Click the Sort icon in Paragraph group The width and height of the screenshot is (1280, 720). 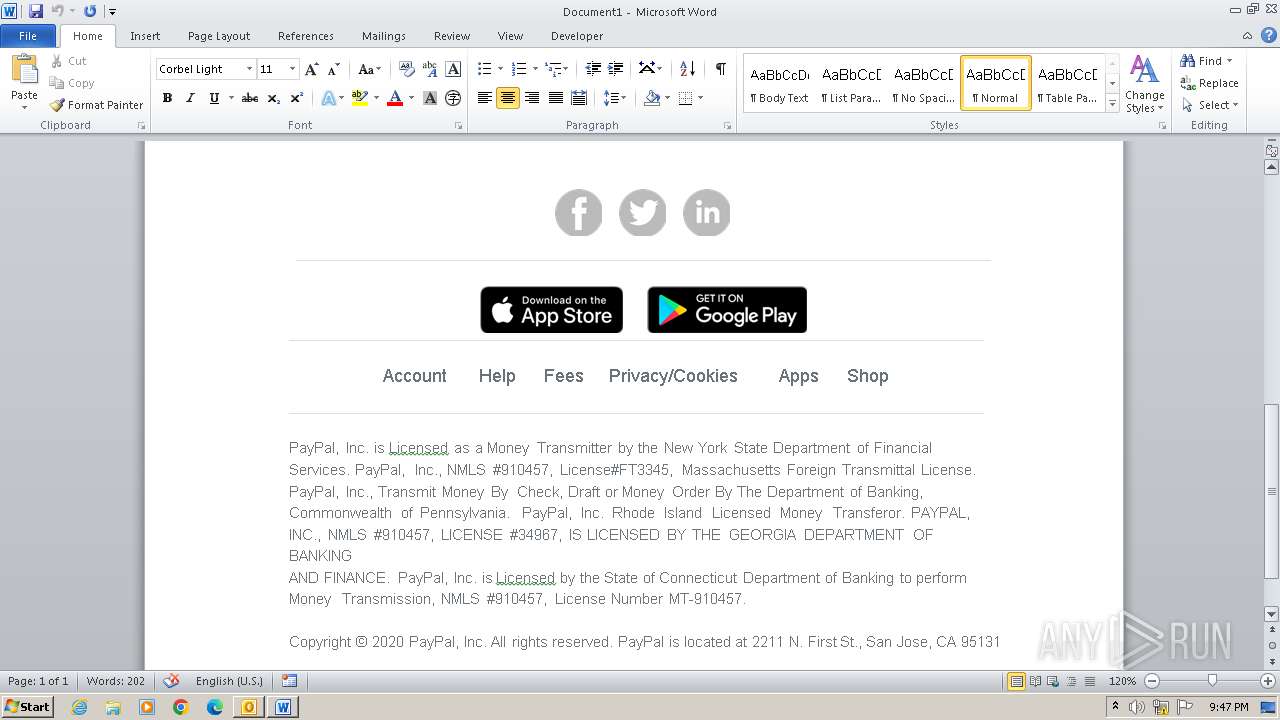point(687,69)
